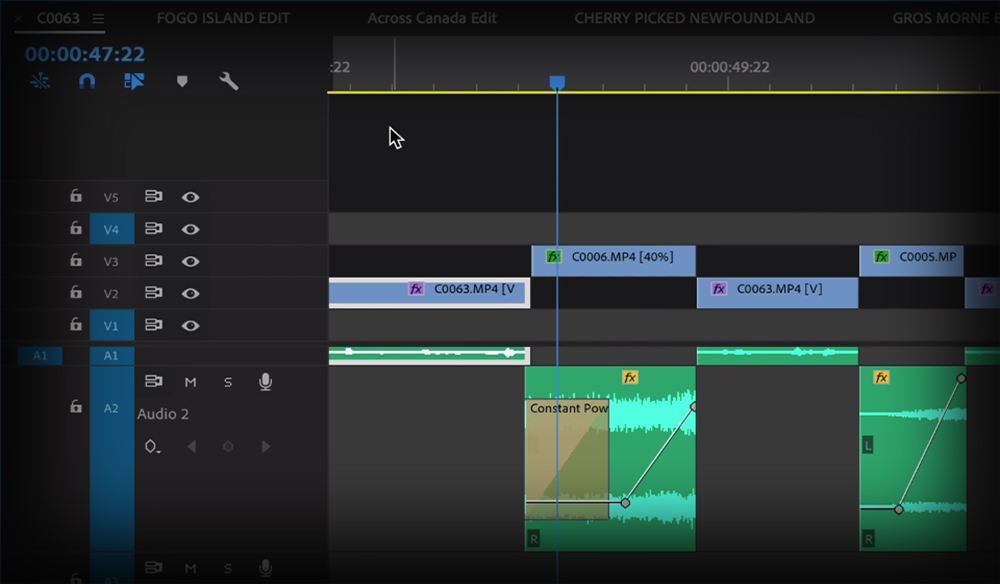
Task: Click the Sync Lock icon on Audio 2
Action: click(x=153, y=381)
